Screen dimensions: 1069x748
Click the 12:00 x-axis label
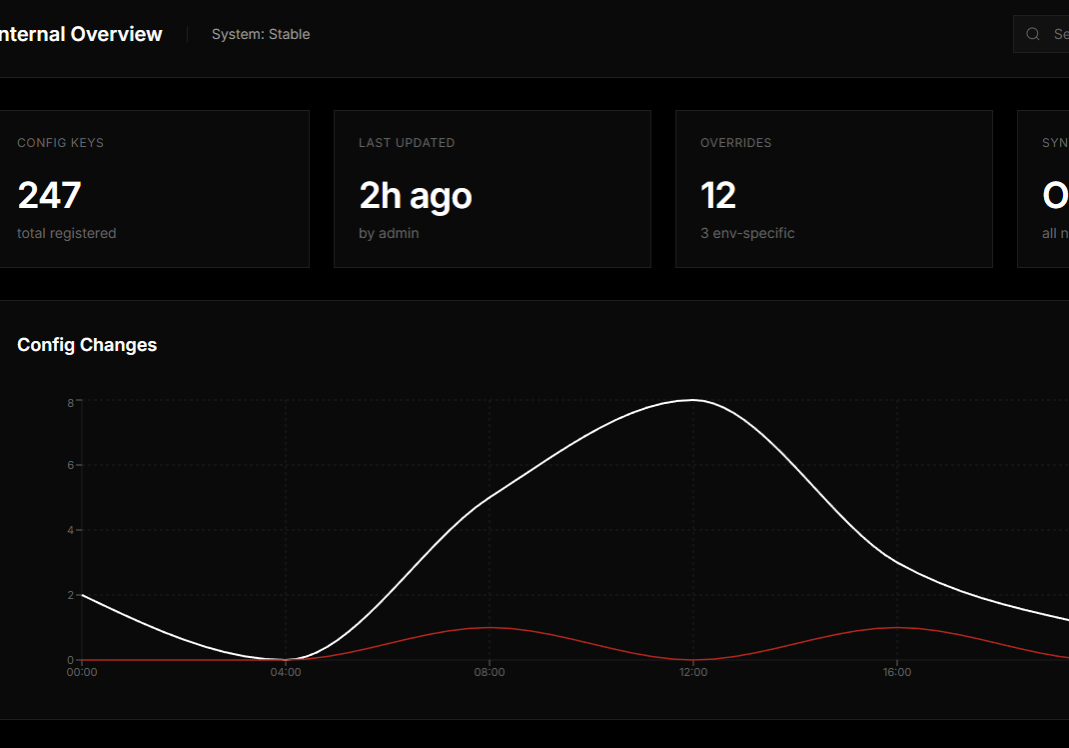click(693, 672)
